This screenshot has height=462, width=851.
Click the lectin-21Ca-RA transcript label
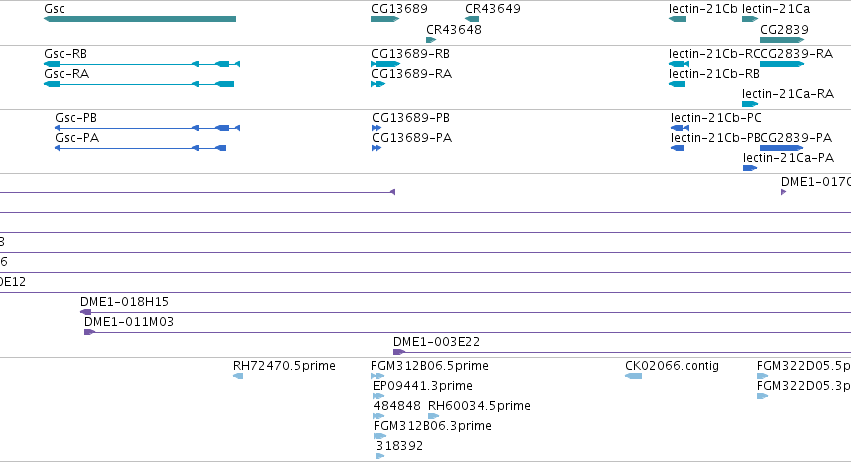coord(788,94)
